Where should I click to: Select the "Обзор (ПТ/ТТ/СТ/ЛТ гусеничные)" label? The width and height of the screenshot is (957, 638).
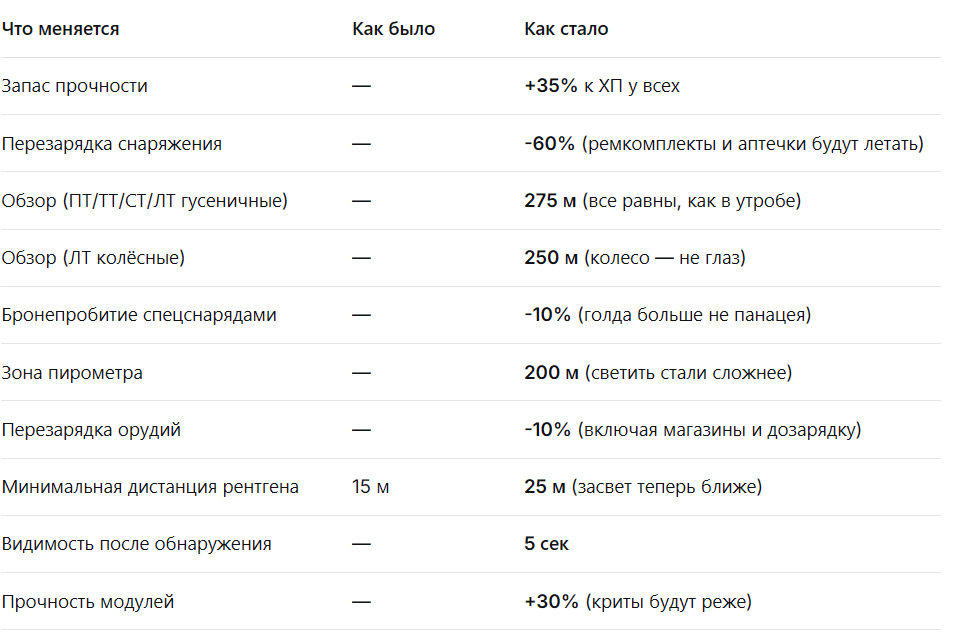[144, 201]
